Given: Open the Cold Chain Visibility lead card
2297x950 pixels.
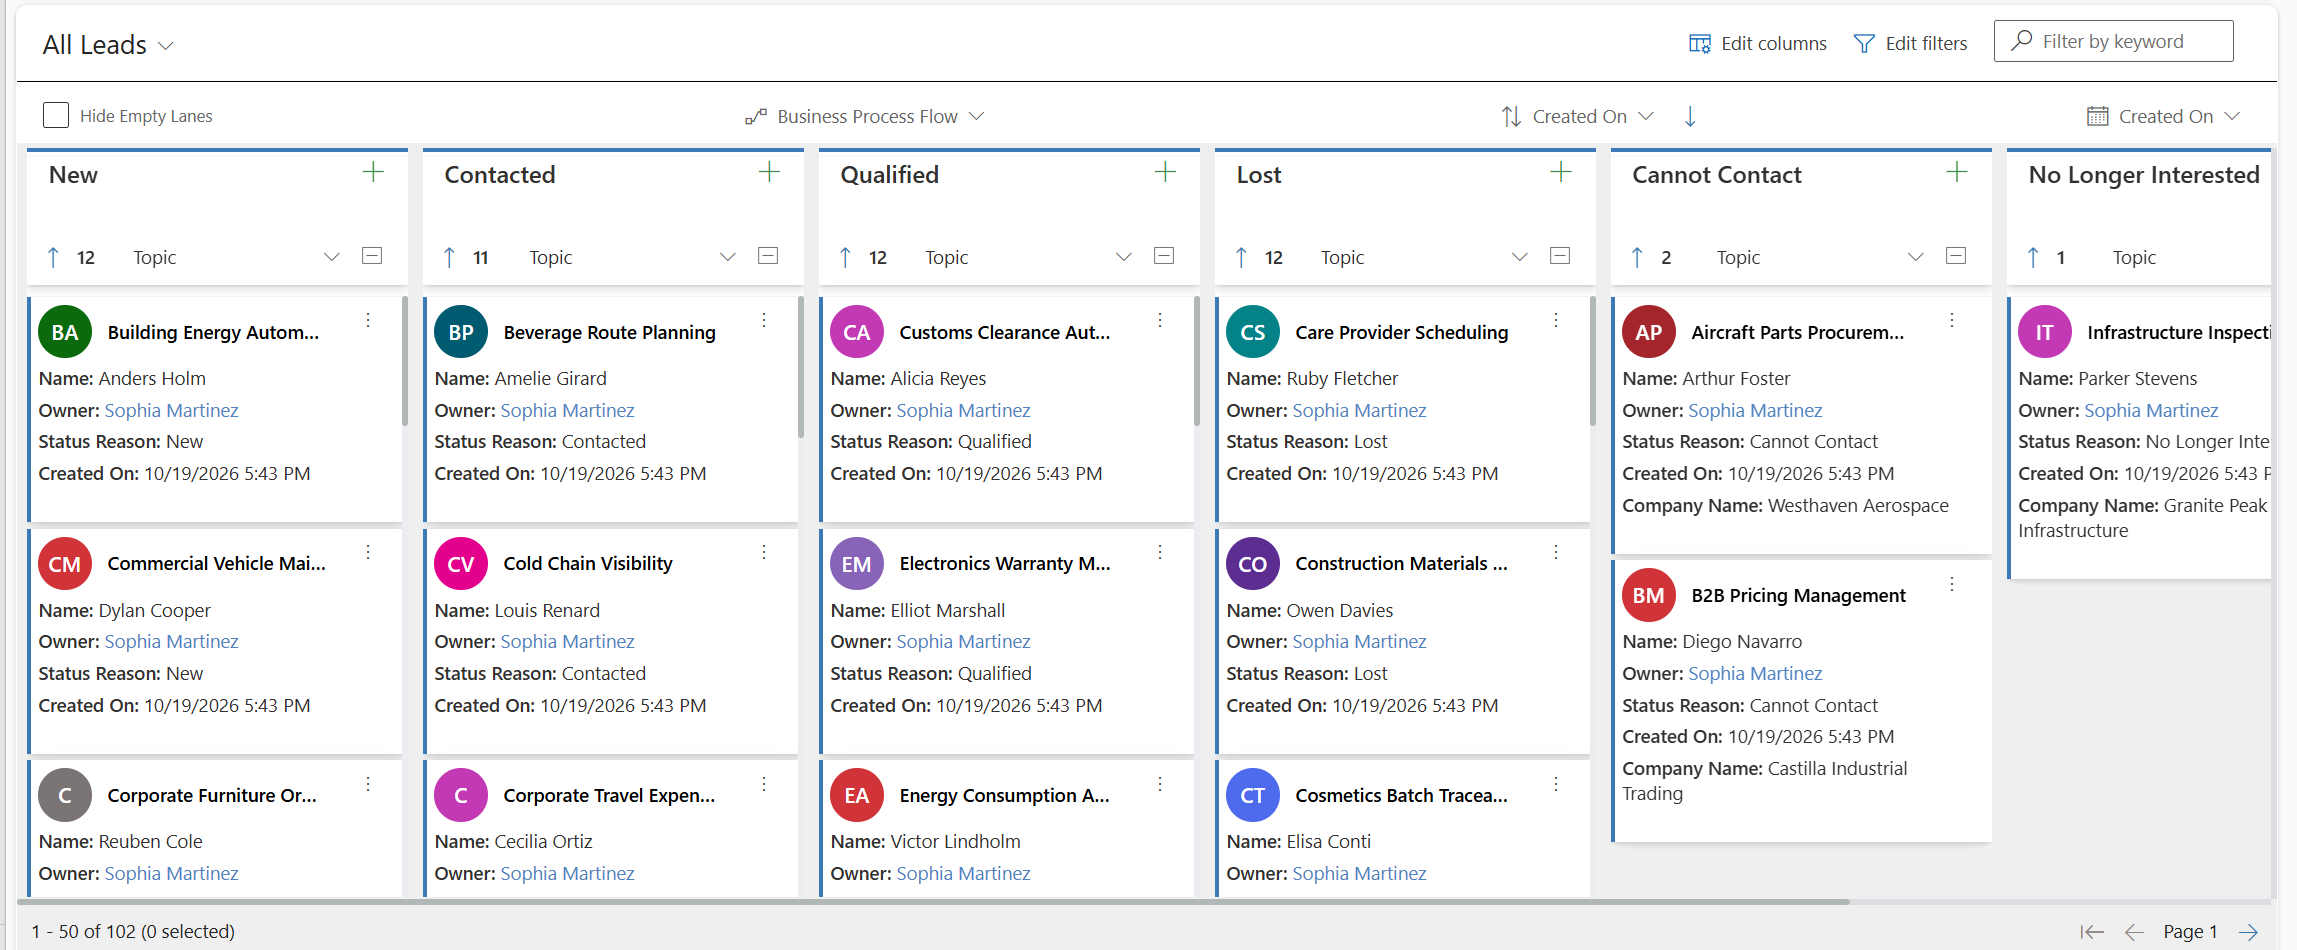Looking at the screenshot, I should [x=588, y=564].
